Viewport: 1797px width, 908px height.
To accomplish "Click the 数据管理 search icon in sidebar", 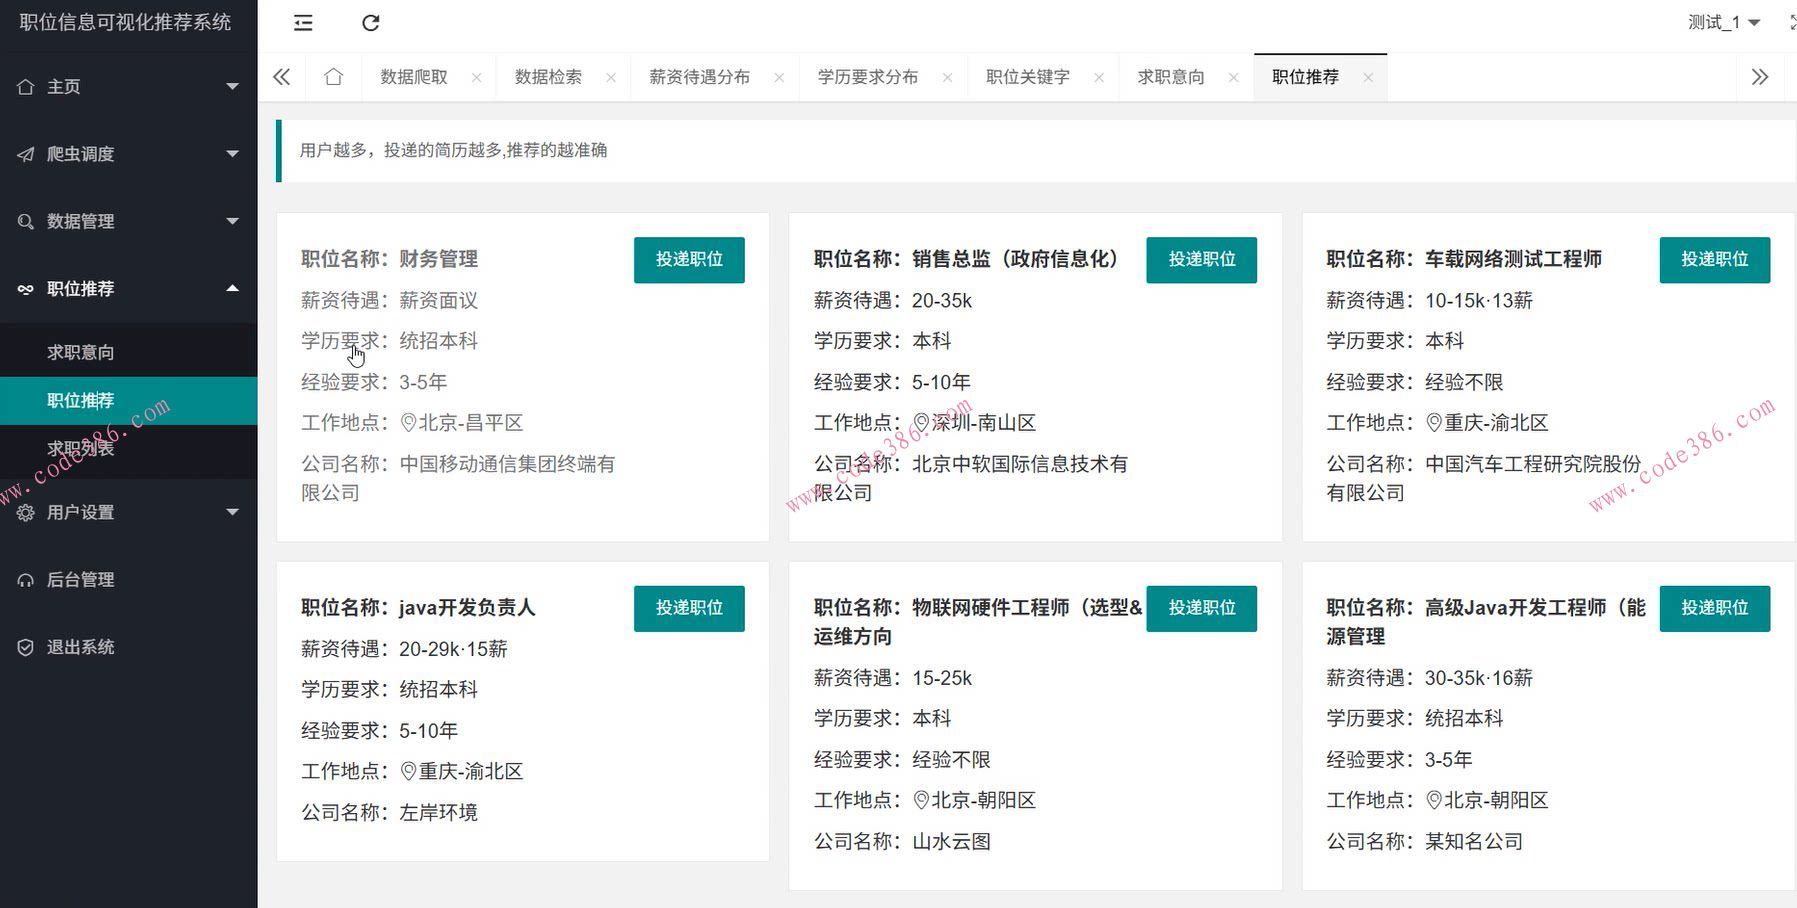I will (26, 221).
